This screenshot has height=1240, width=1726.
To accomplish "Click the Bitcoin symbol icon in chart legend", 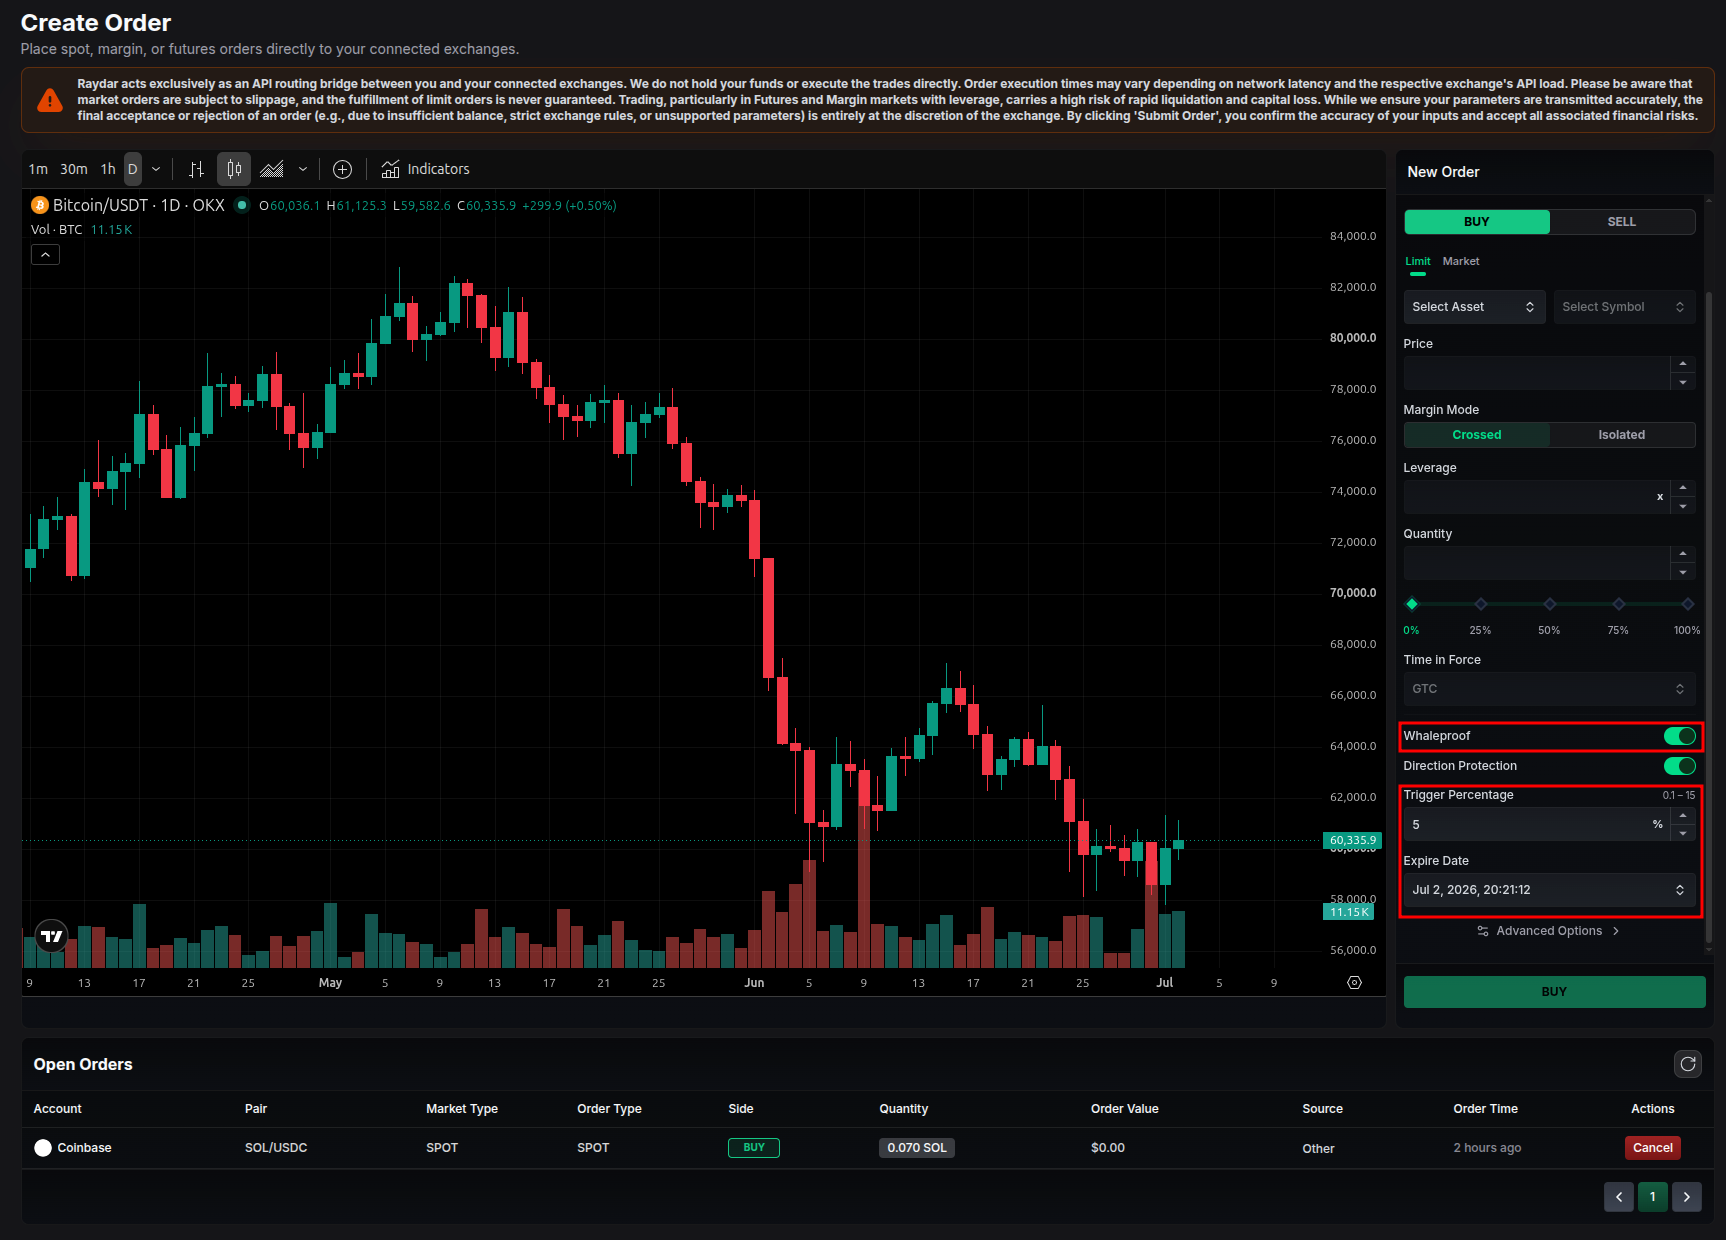I will point(40,205).
